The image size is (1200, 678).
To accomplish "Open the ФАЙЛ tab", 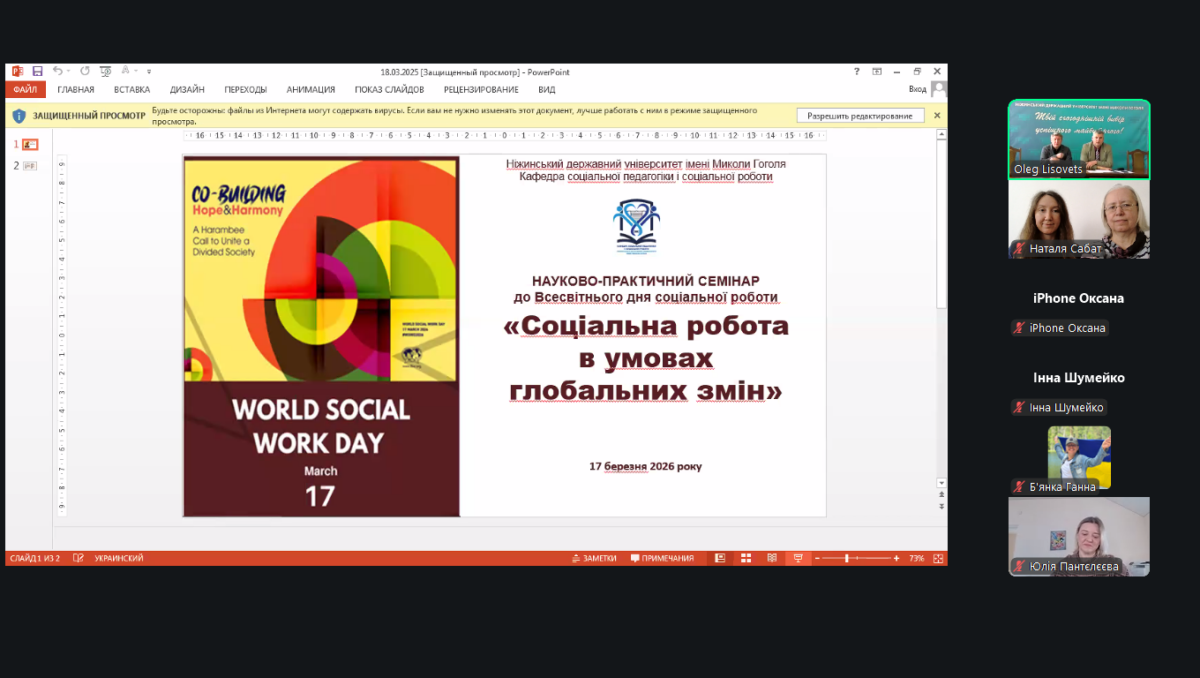I will 25,90.
